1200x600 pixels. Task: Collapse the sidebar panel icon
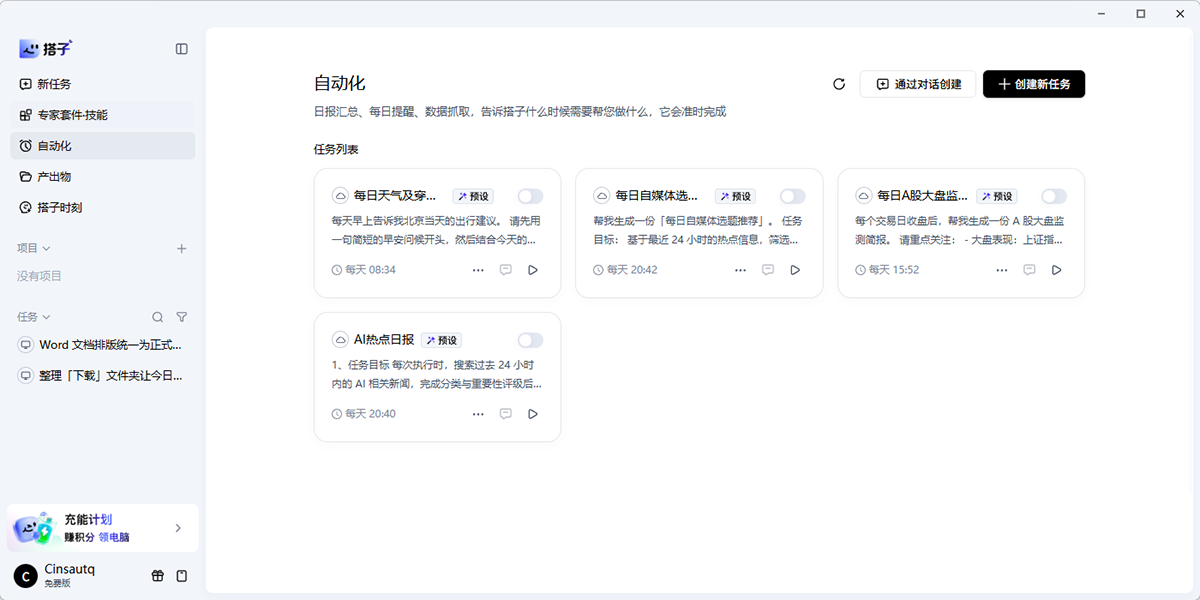[x=181, y=48]
